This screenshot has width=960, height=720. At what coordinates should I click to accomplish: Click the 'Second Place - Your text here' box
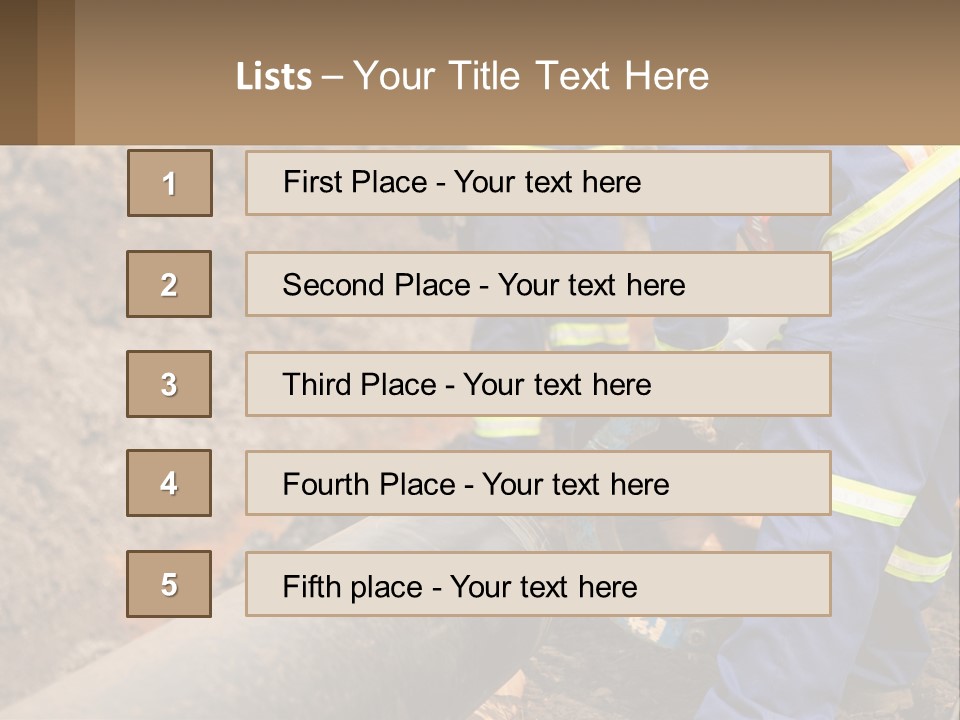pos(538,284)
